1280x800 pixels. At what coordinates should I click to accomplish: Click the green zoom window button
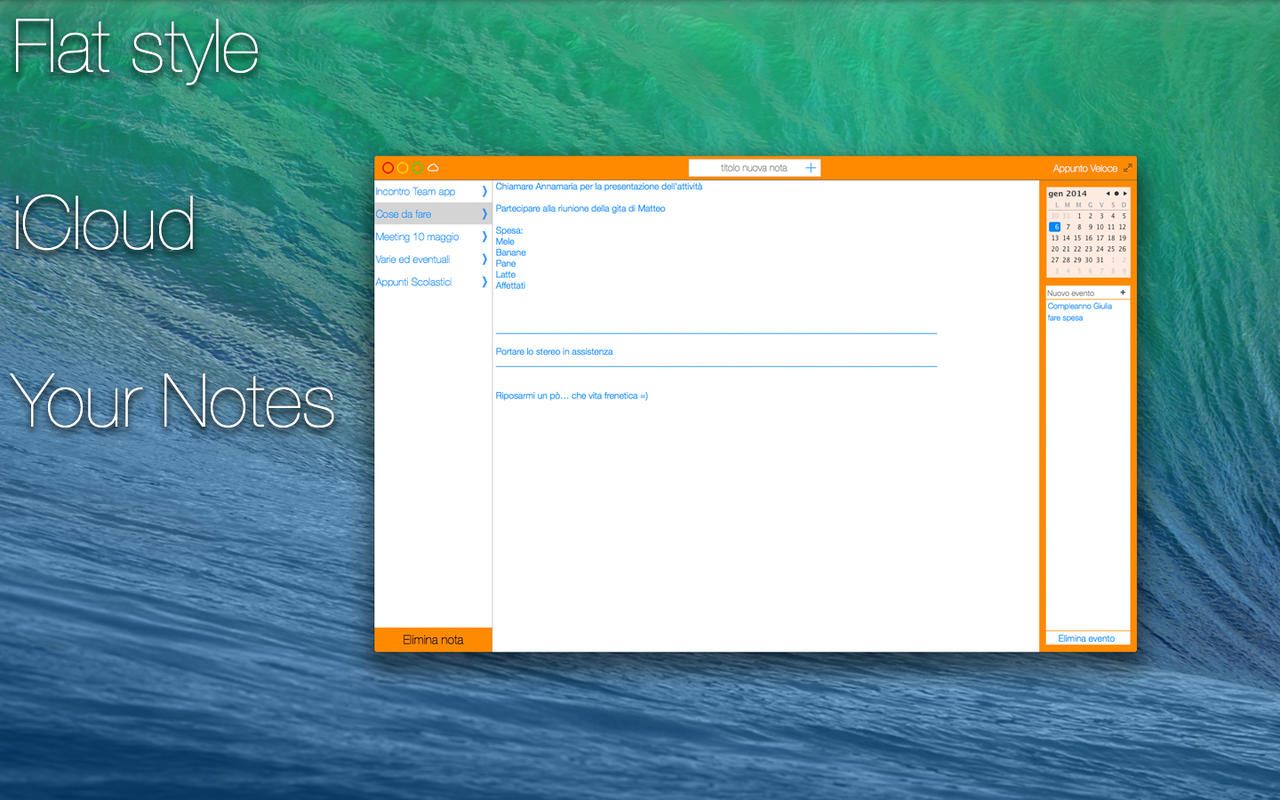pos(417,168)
